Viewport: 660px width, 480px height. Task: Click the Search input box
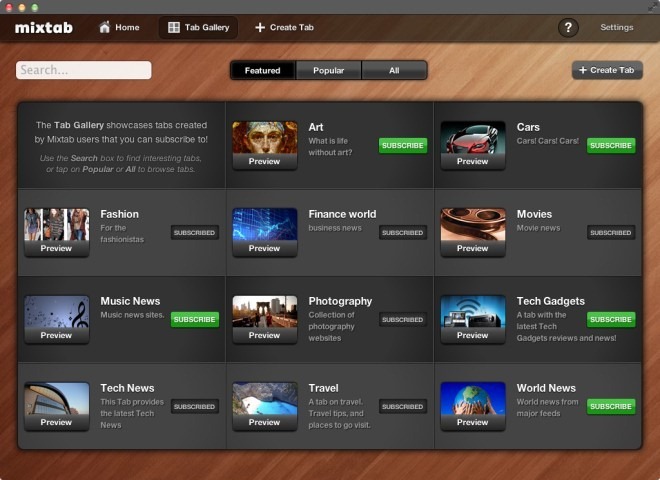pyautogui.click(x=84, y=70)
